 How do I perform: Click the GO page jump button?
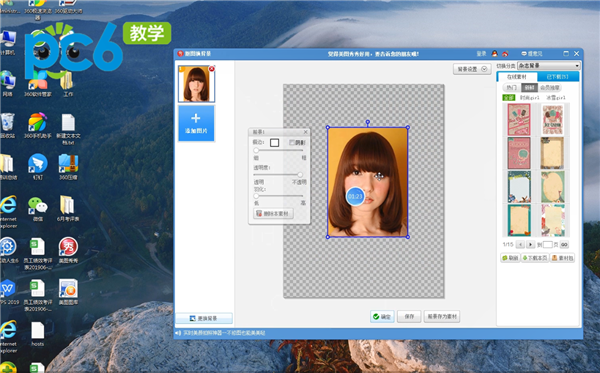564,244
